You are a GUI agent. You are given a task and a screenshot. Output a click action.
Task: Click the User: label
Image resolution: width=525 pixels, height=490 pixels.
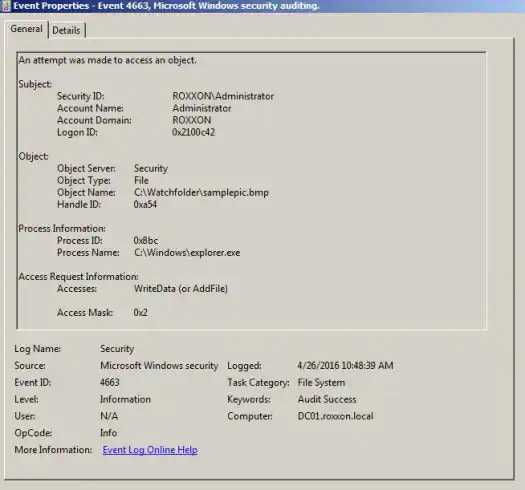tap(25, 416)
